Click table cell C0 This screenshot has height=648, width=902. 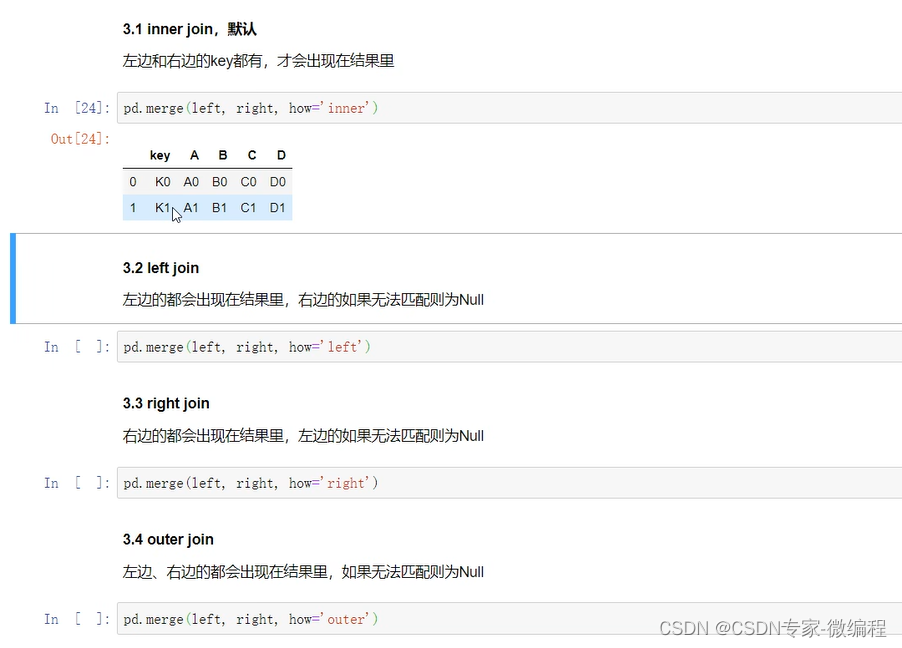[x=249, y=182]
